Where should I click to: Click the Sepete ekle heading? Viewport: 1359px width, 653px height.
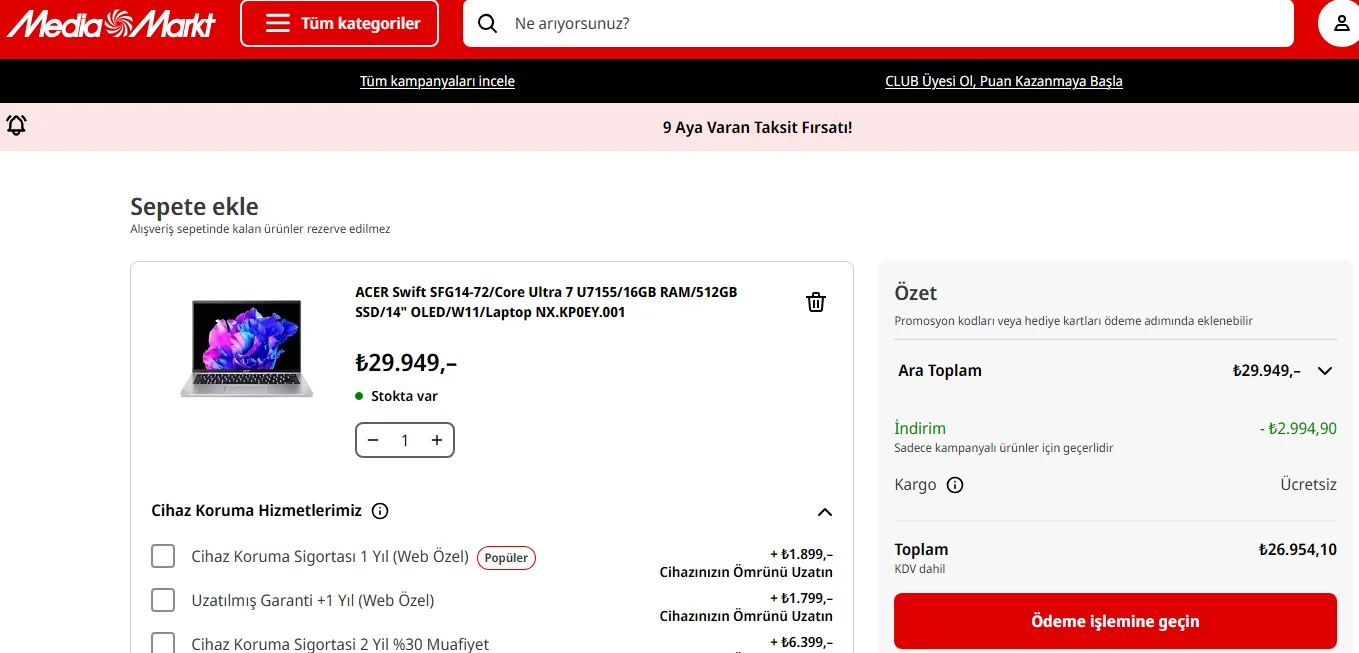195,207
